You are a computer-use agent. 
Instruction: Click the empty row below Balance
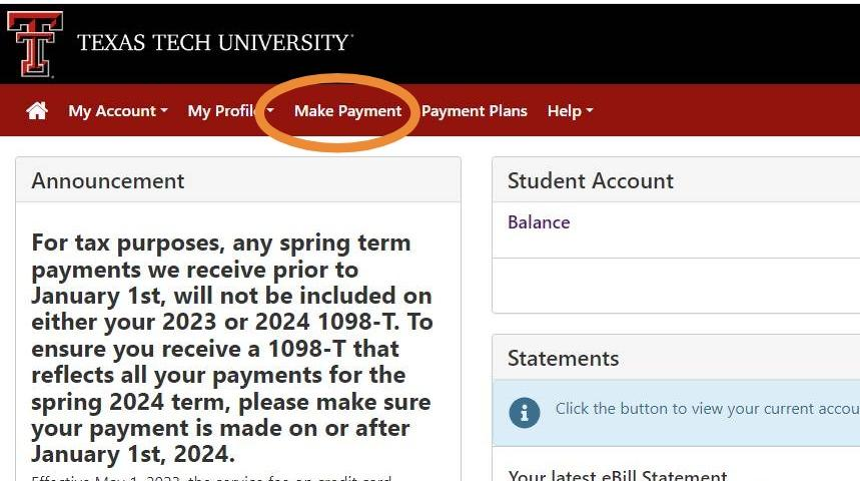click(x=676, y=285)
